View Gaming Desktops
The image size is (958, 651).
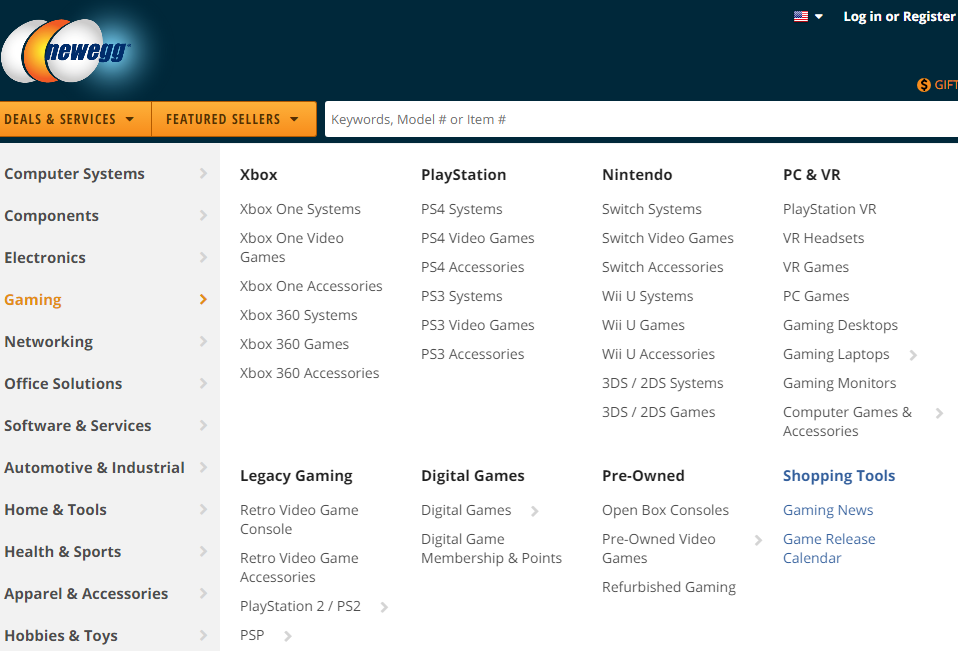tap(841, 325)
